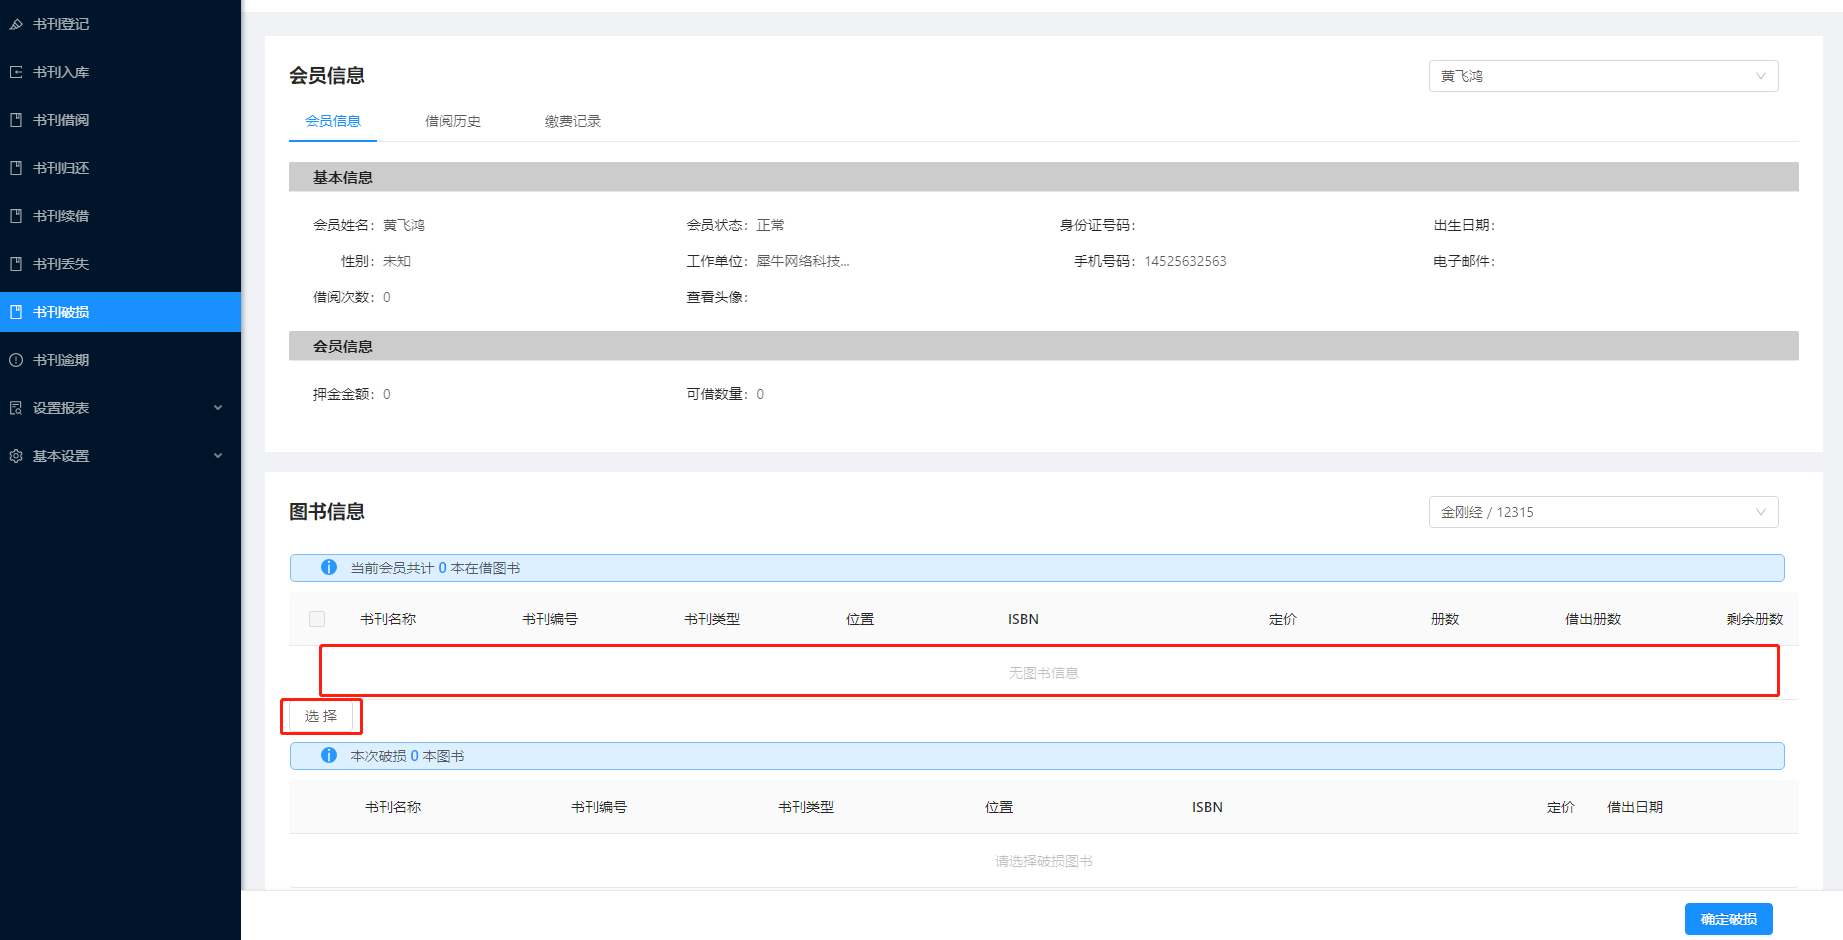Click the 查看头像 label
The image size is (1843, 940).
click(x=717, y=297)
